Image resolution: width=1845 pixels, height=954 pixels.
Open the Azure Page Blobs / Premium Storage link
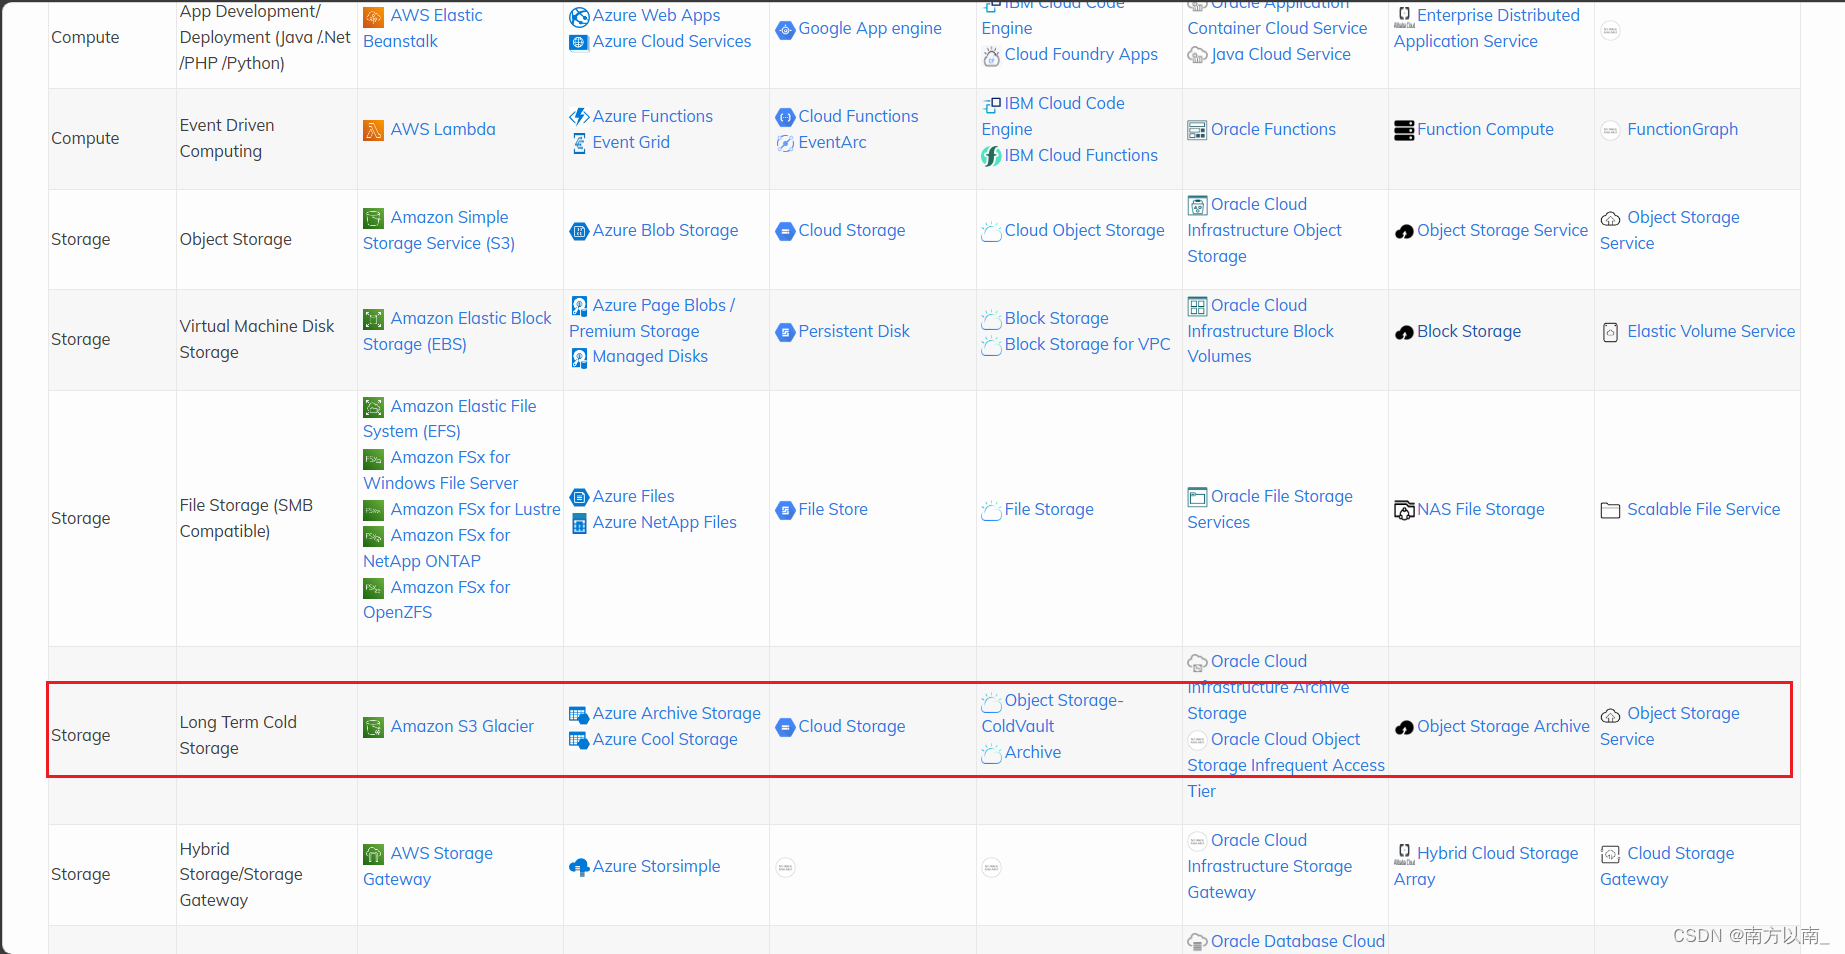pyautogui.click(x=652, y=319)
